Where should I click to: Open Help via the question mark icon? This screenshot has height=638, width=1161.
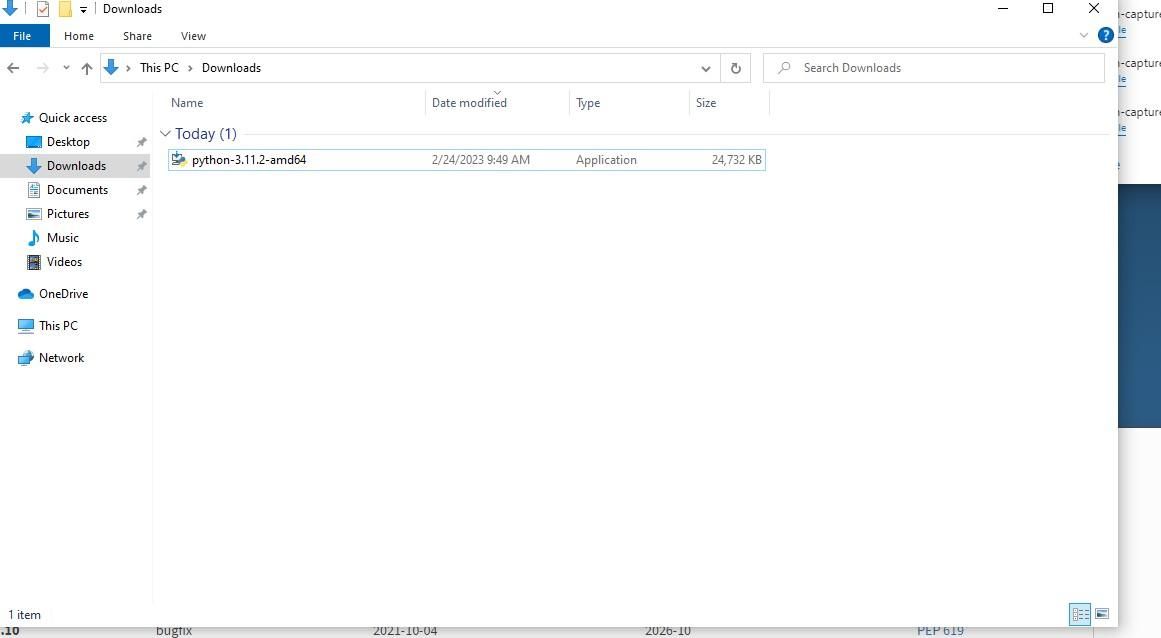pos(1106,34)
